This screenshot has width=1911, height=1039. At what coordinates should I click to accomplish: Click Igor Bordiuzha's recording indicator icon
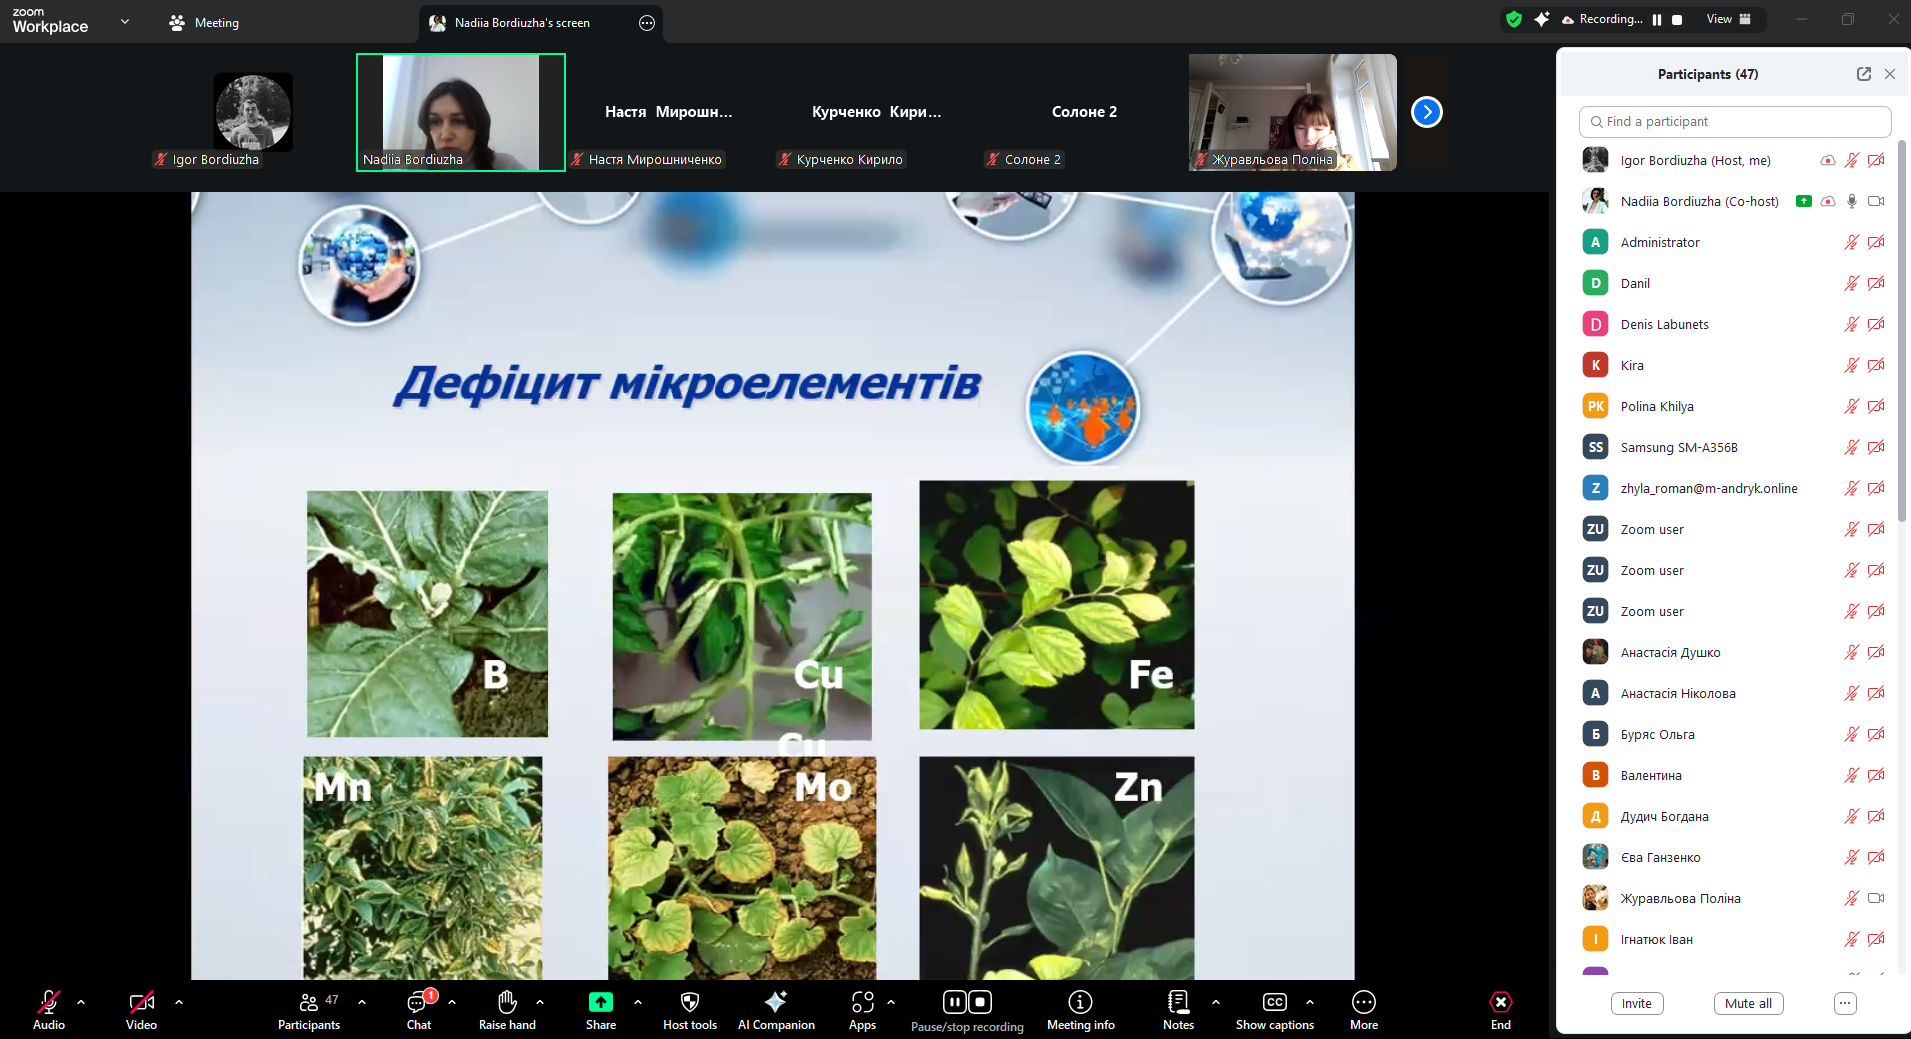coord(1828,160)
